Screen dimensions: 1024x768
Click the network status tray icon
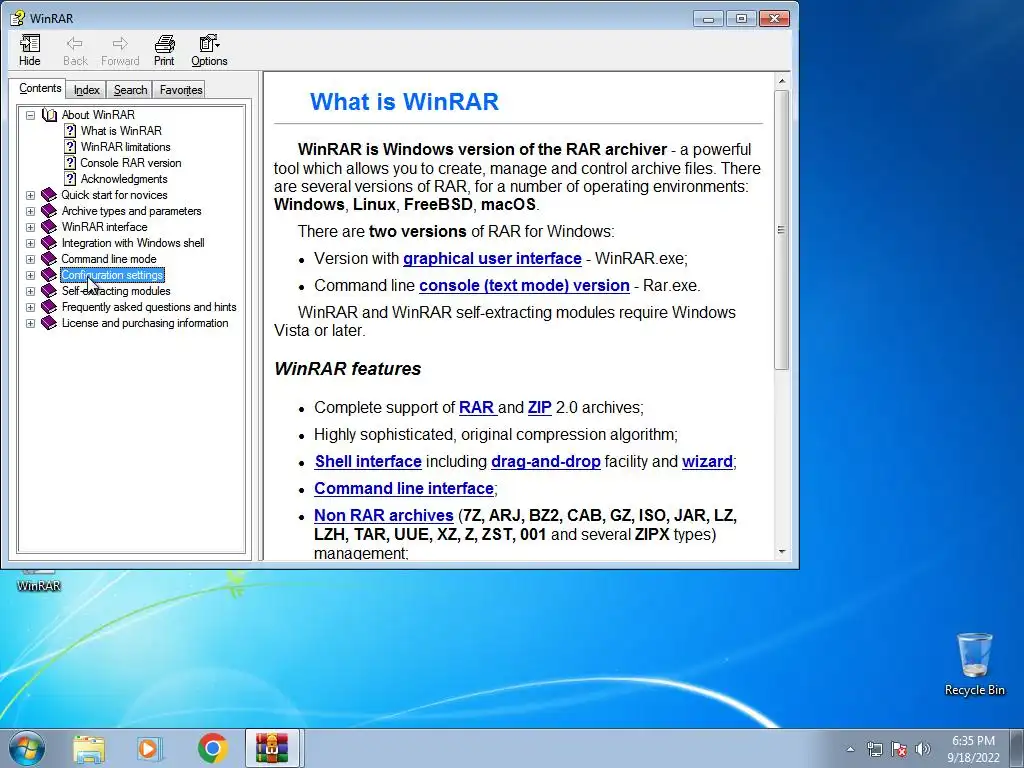click(x=874, y=749)
